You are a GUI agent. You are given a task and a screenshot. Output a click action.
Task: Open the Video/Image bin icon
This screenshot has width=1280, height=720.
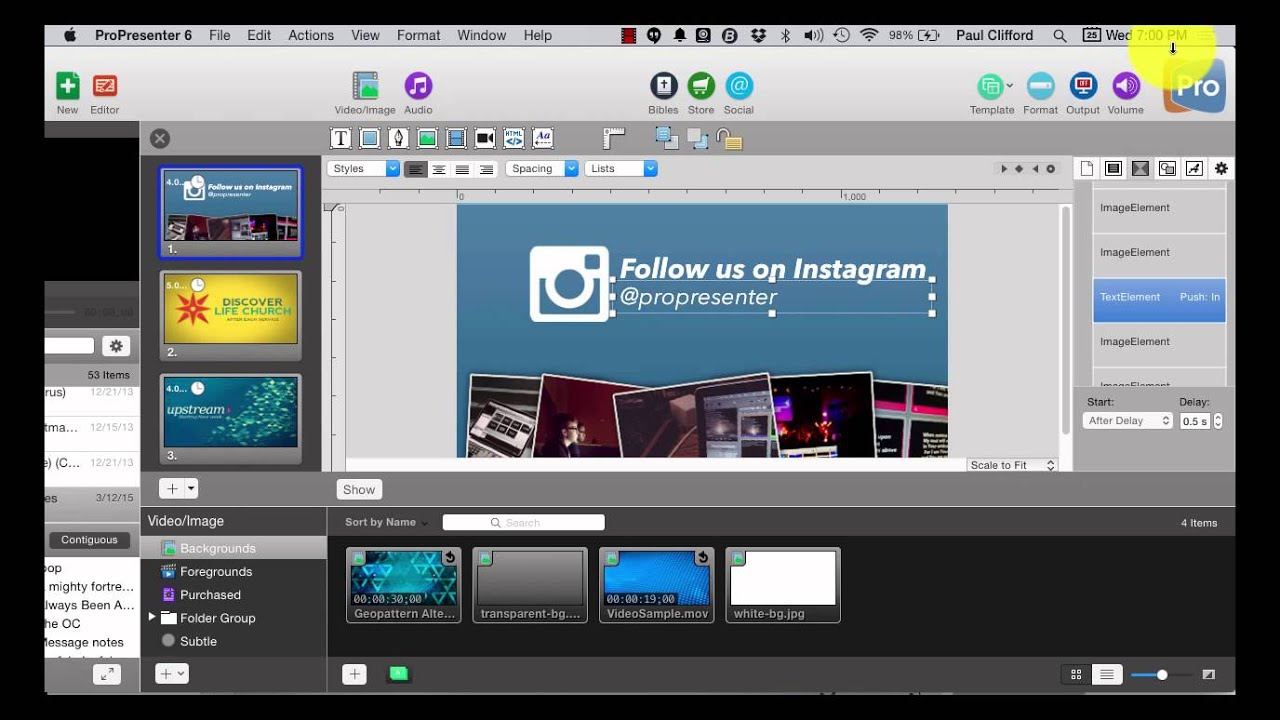[x=365, y=86]
